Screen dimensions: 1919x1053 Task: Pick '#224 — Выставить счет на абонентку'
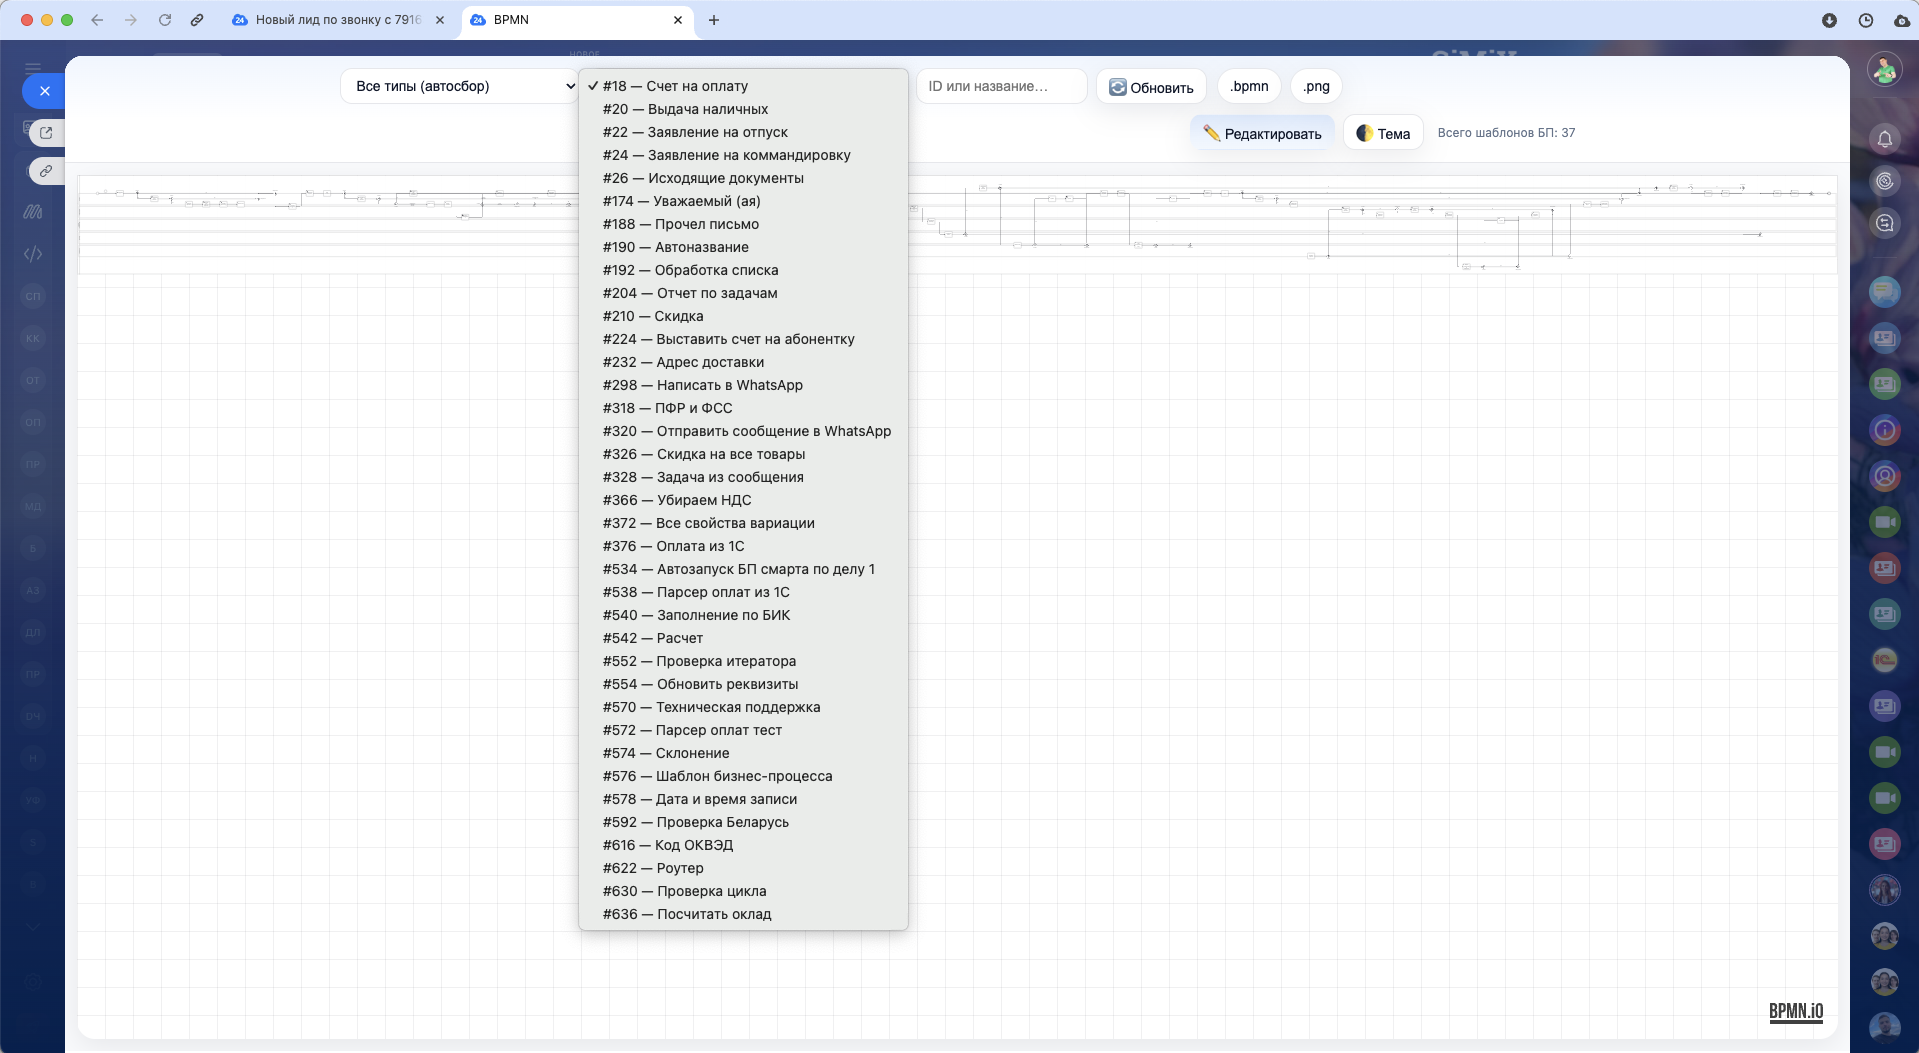(x=743, y=339)
